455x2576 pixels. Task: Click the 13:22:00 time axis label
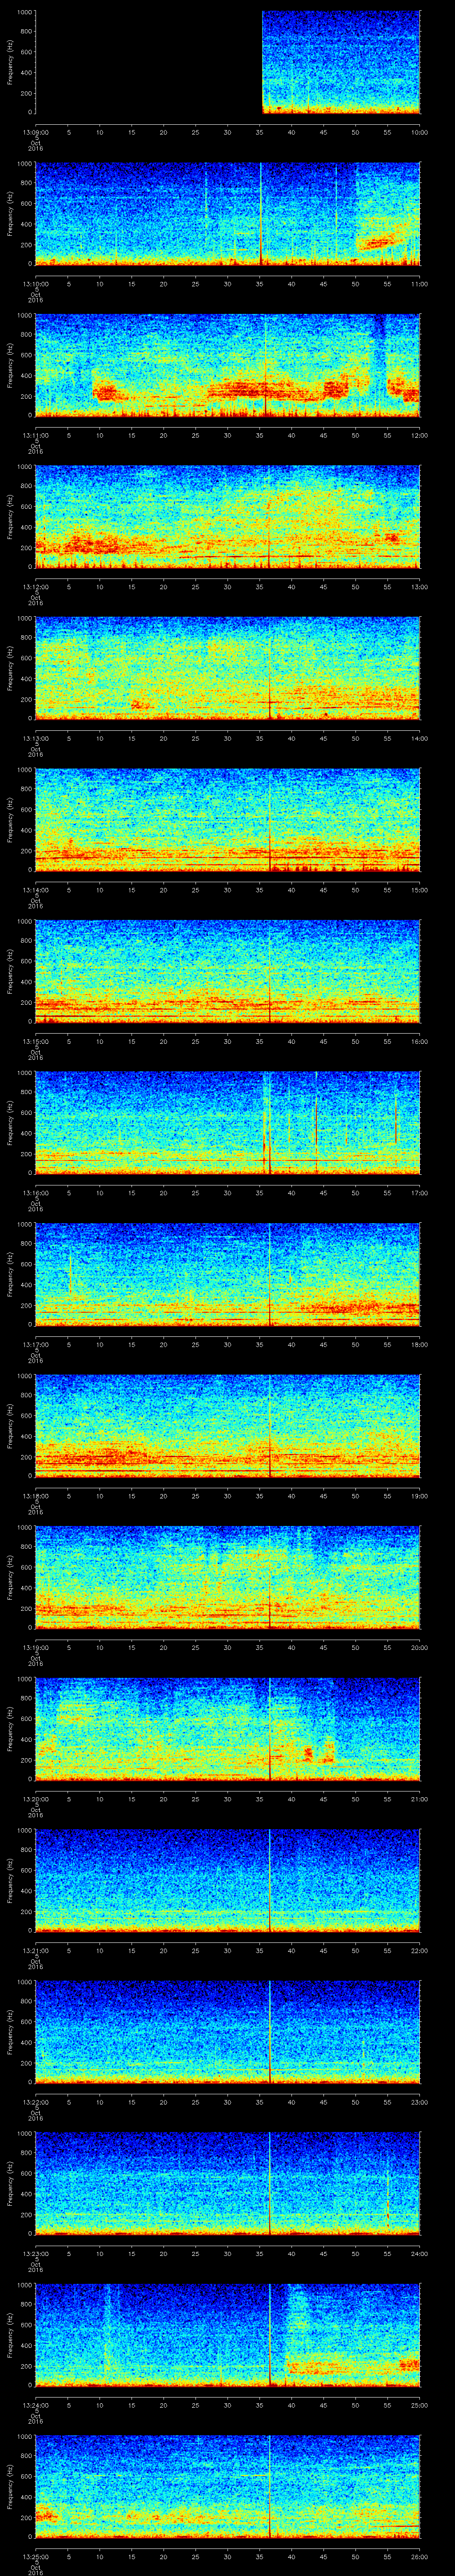coord(35,2102)
